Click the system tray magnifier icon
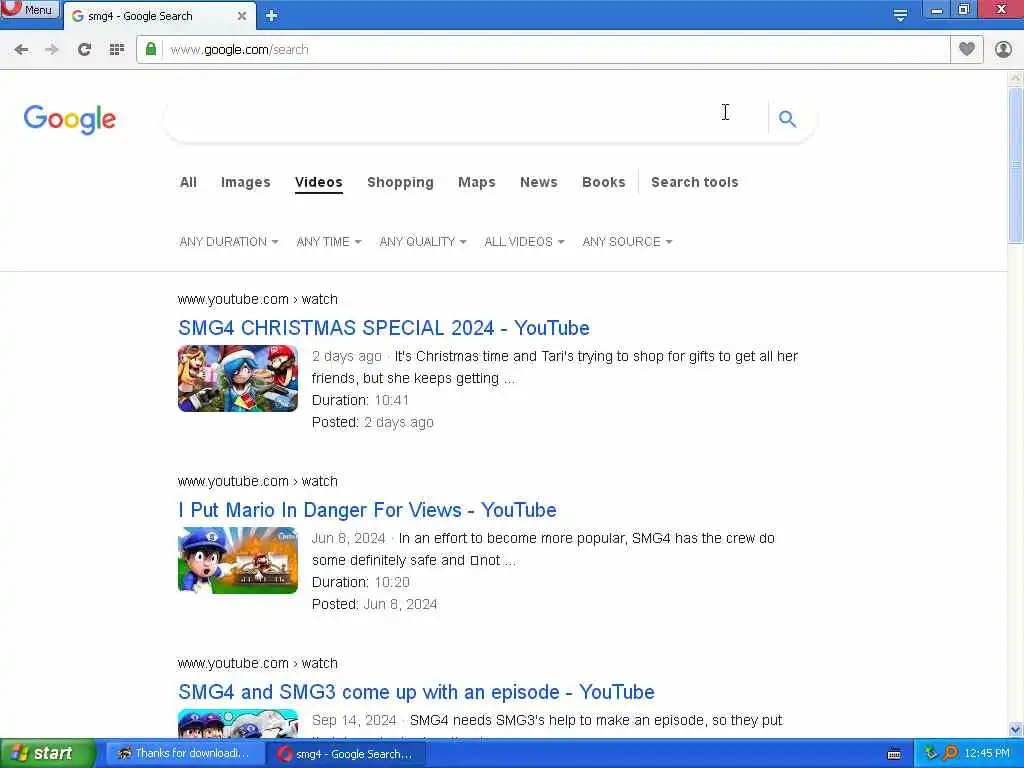Screen dimensions: 1024x768 point(950,754)
